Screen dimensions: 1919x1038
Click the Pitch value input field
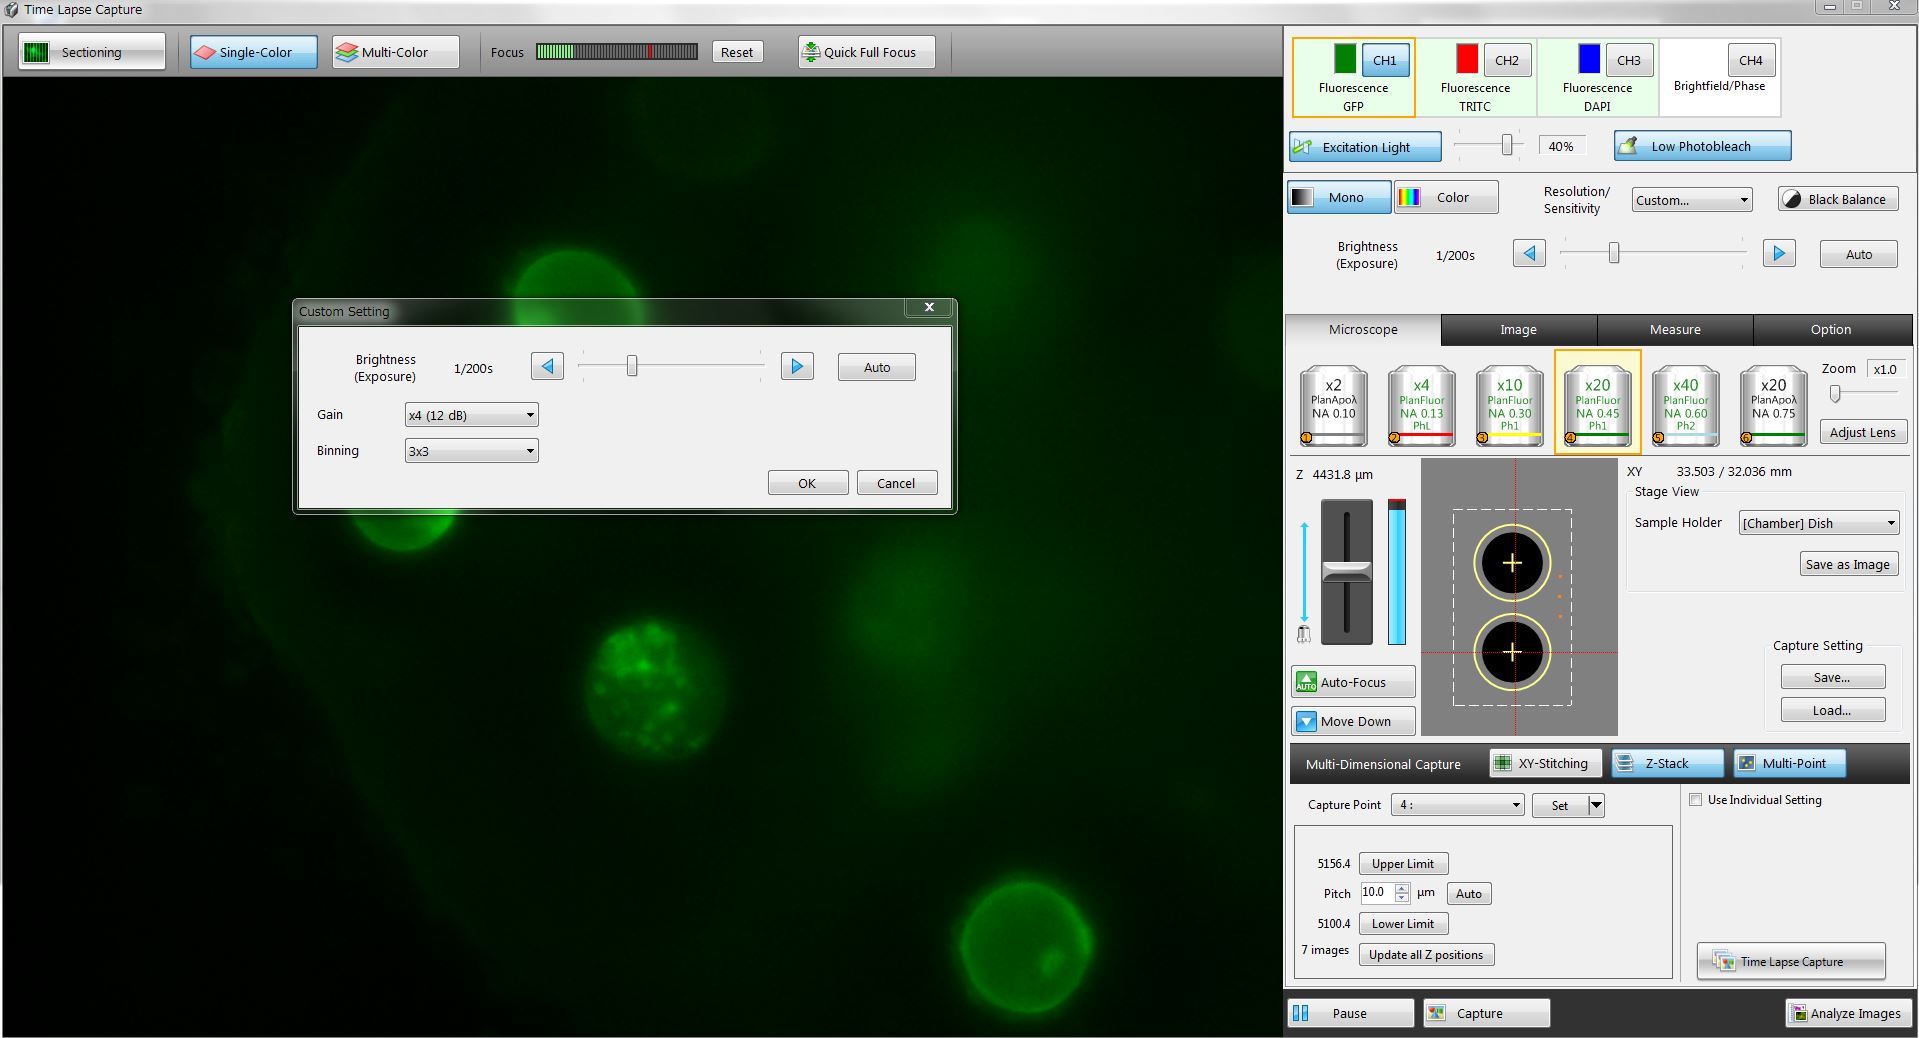click(x=1376, y=893)
